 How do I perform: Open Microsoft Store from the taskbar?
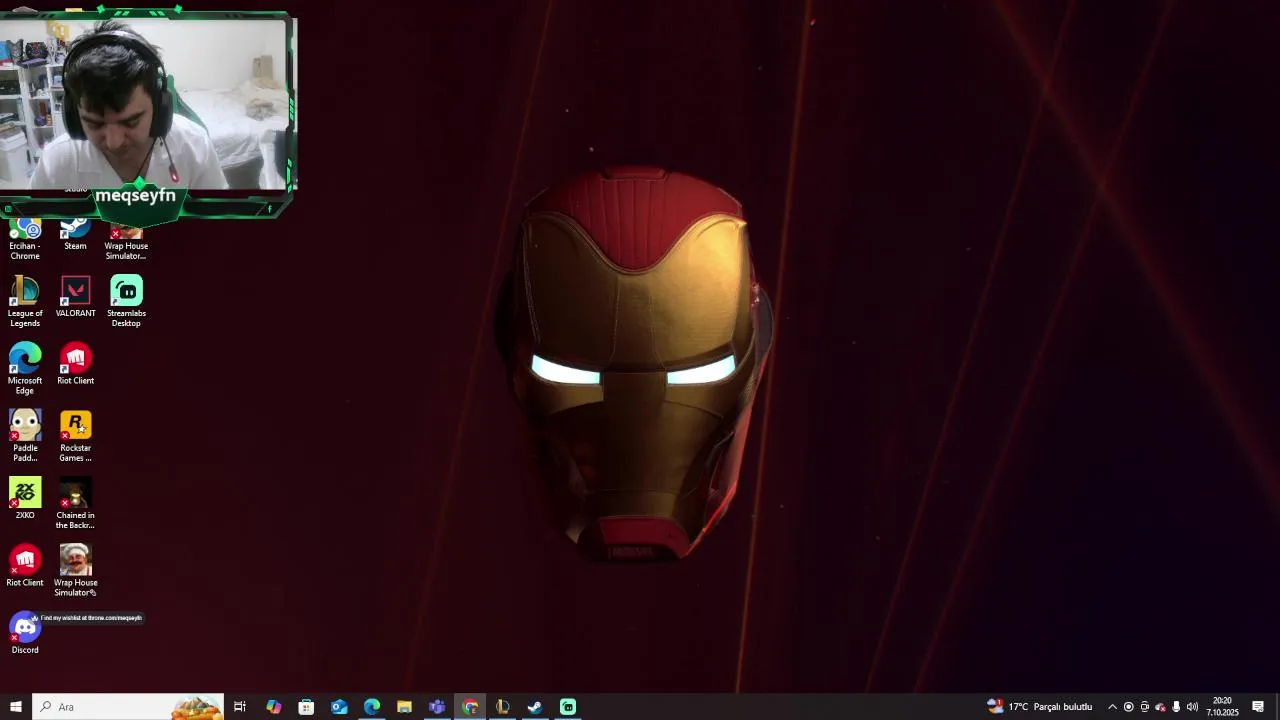(306, 707)
